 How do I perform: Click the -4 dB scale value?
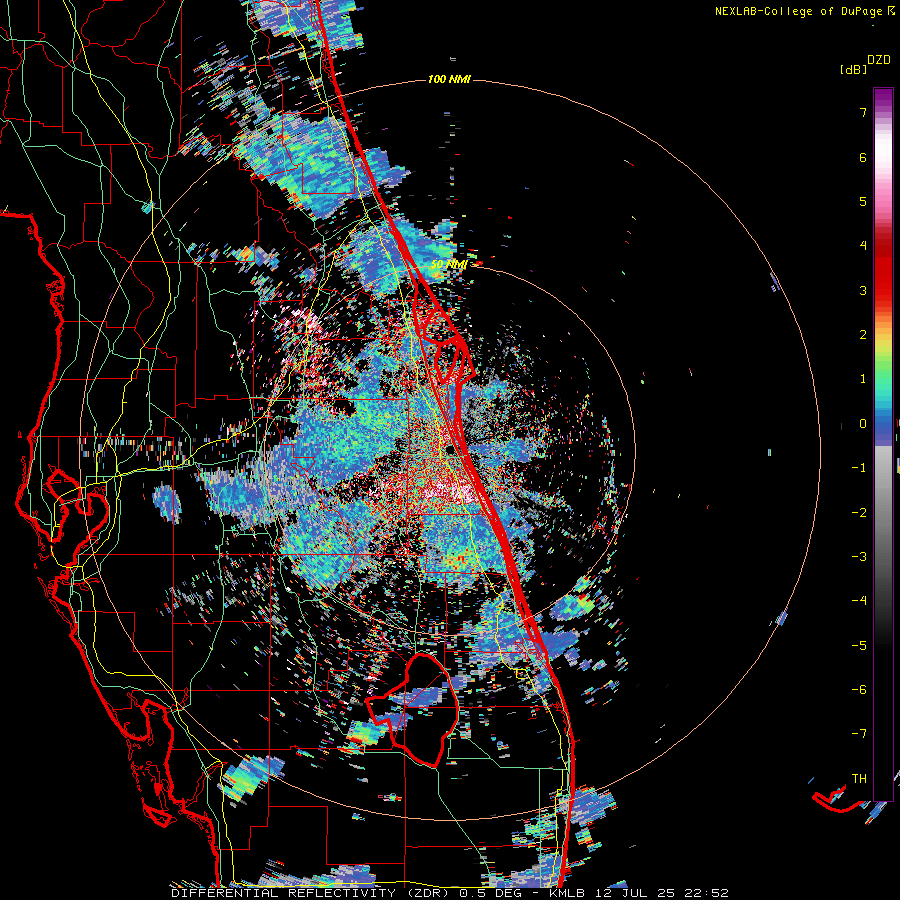(859, 601)
